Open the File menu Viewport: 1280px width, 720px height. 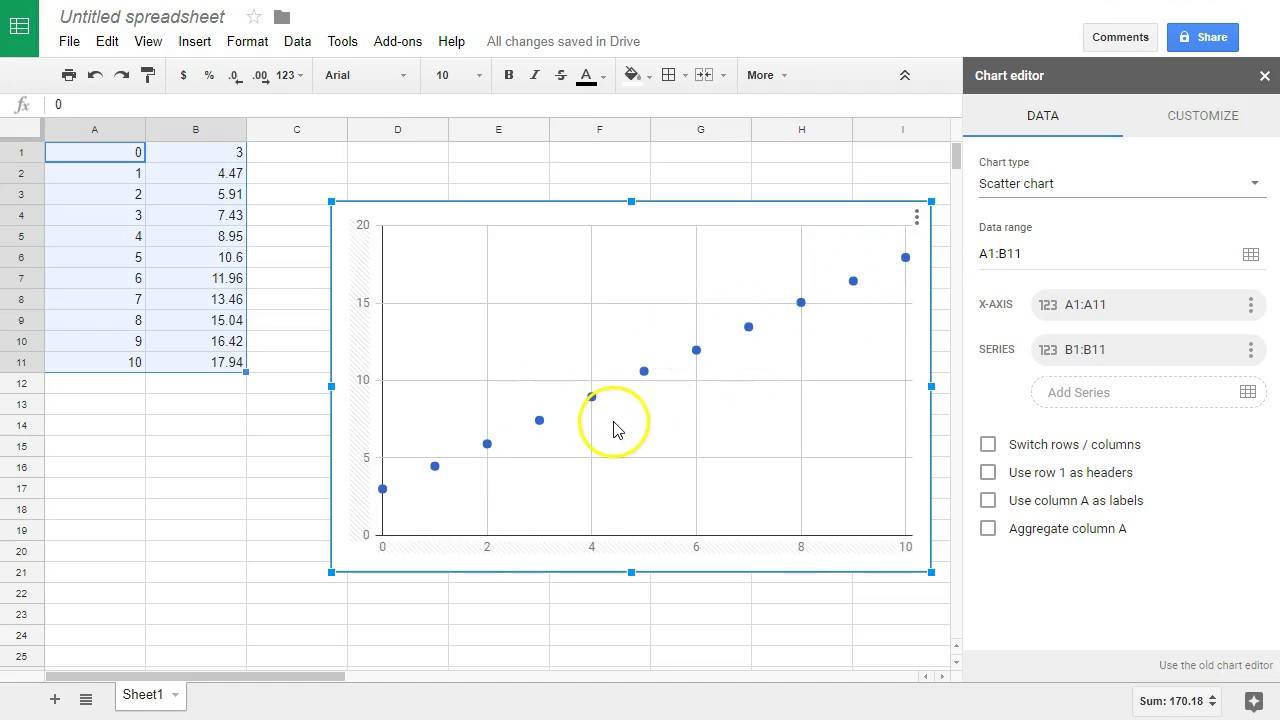(69, 41)
